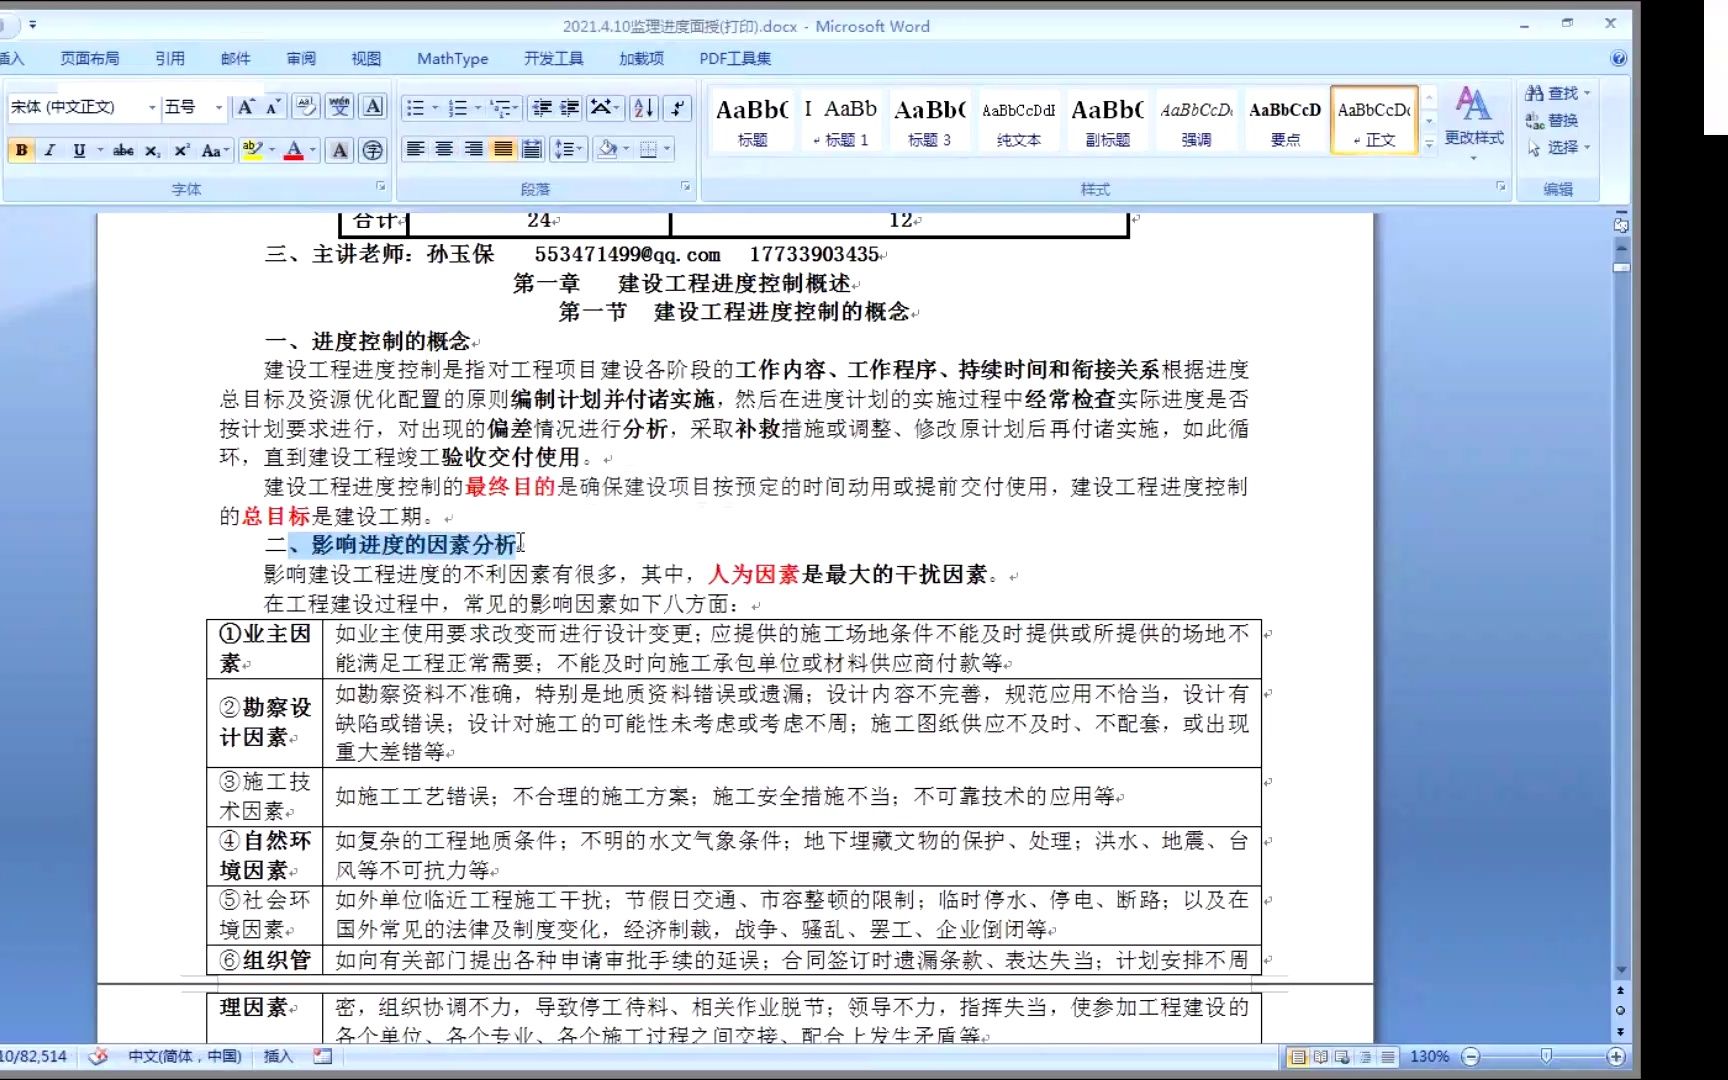Click the zoom slider handle
The width and height of the screenshot is (1728, 1080).
pos(1546,1056)
